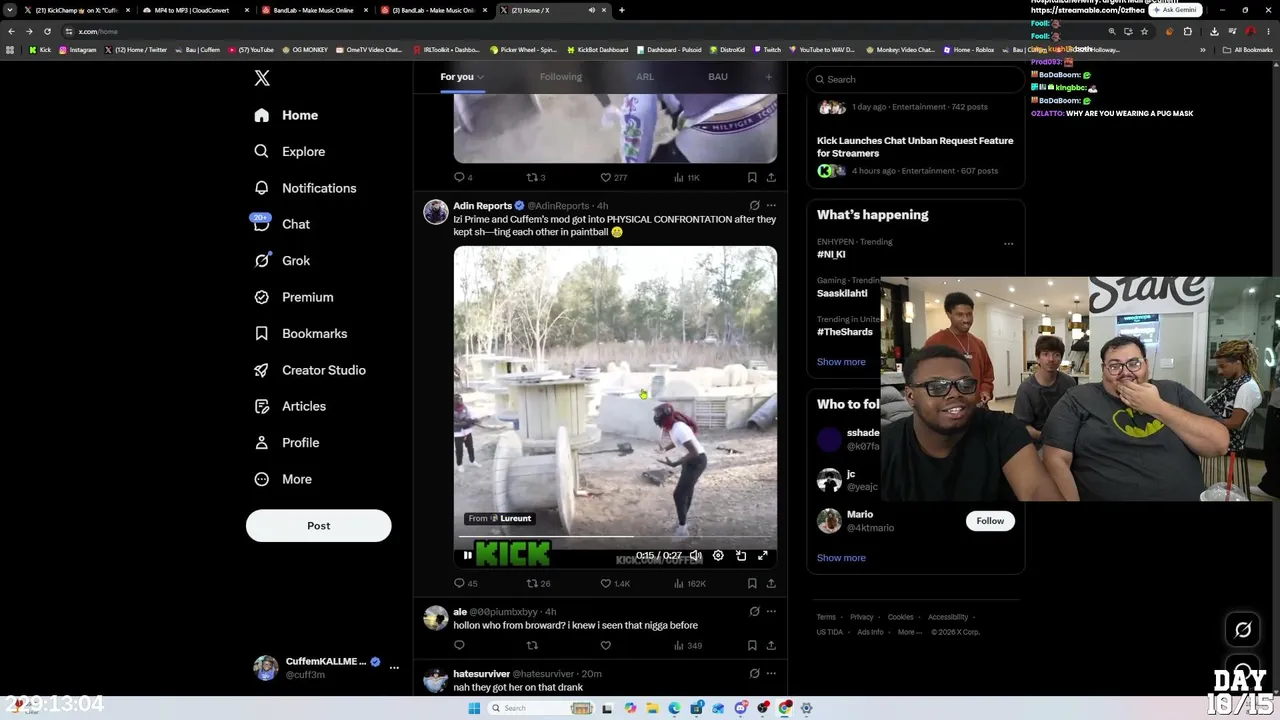The width and height of the screenshot is (1280, 720).
Task: Open Grok from the left navigation
Action: [282, 261]
